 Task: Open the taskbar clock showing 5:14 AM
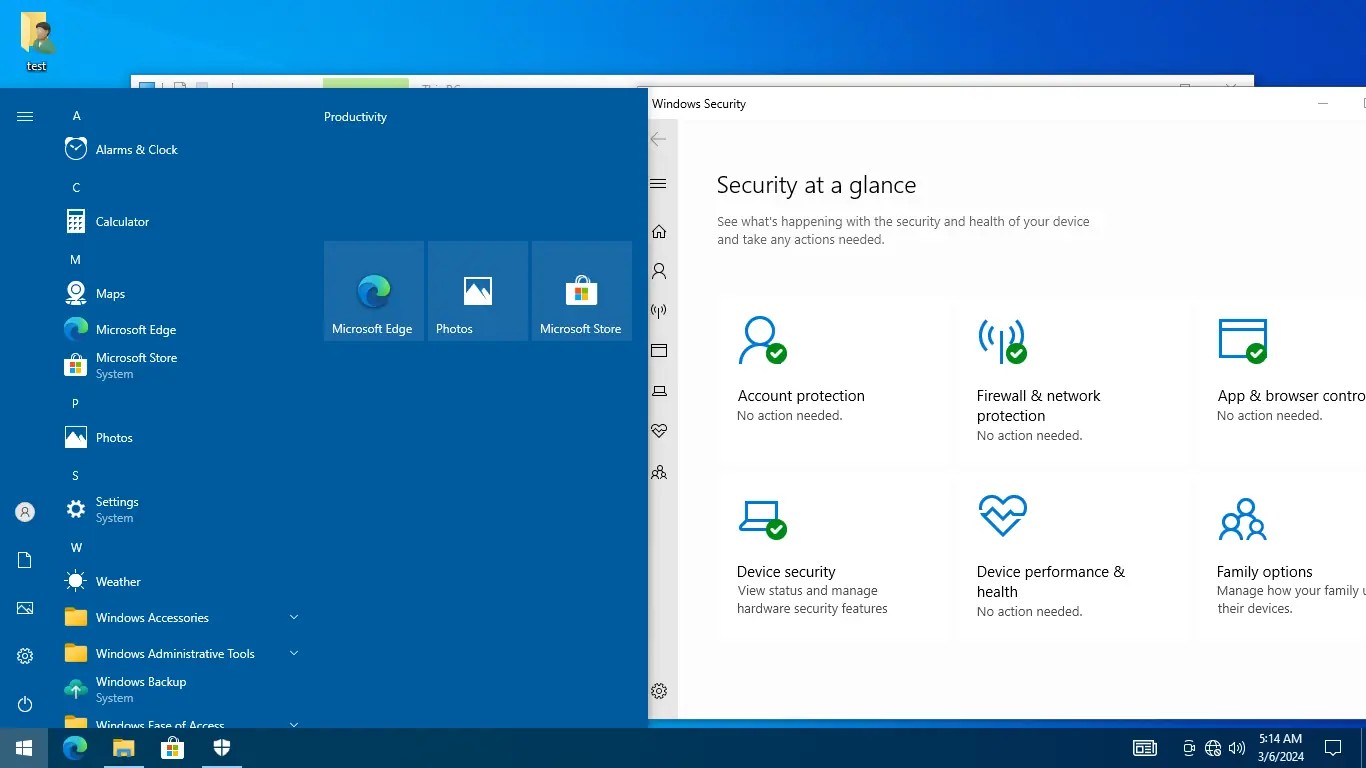coord(1280,748)
